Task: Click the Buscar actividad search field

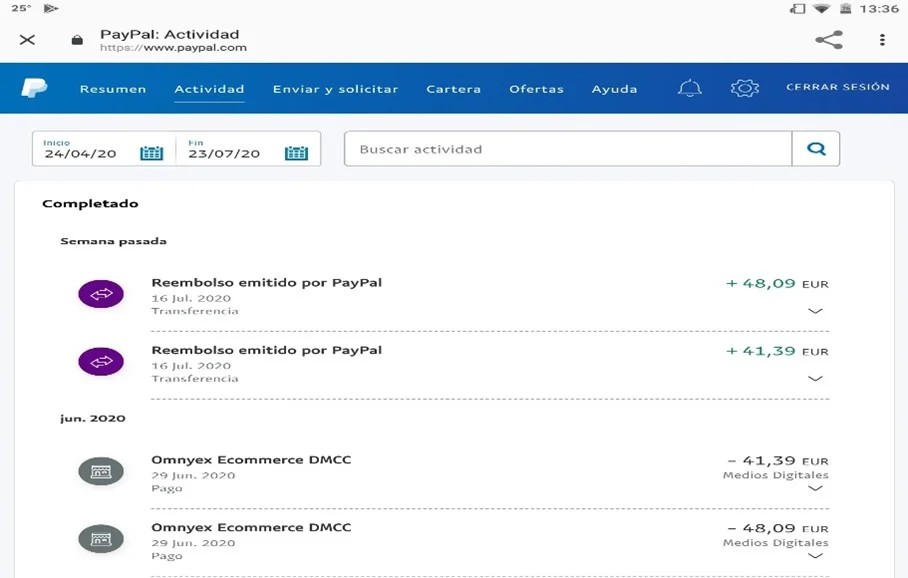Action: pos(568,149)
